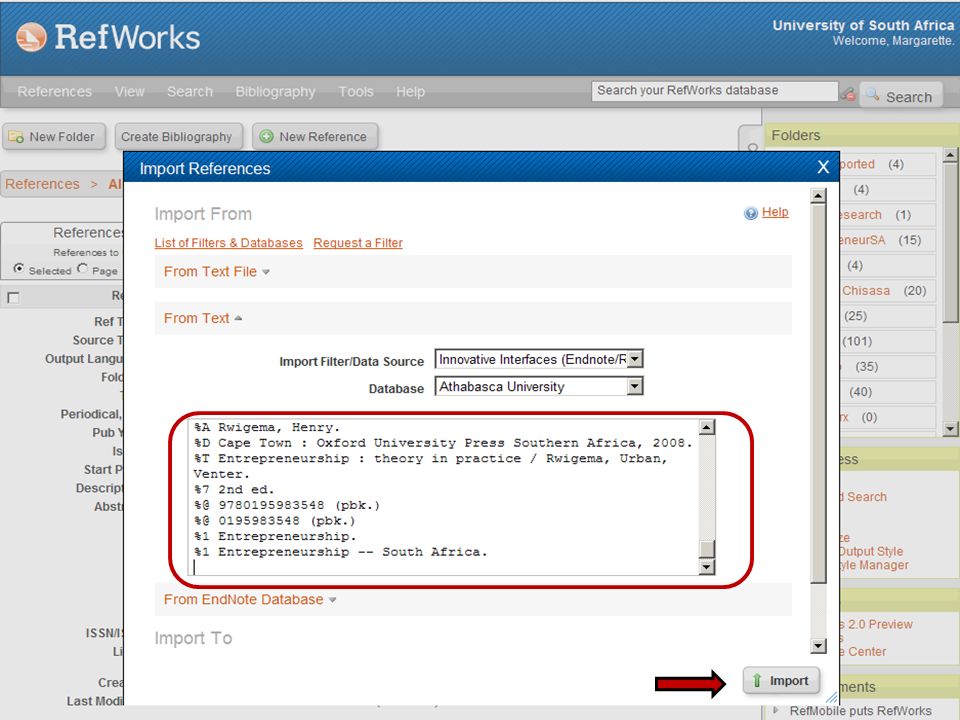Click the dialog scrollbar up arrow
960x720 pixels.
tap(818, 196)
